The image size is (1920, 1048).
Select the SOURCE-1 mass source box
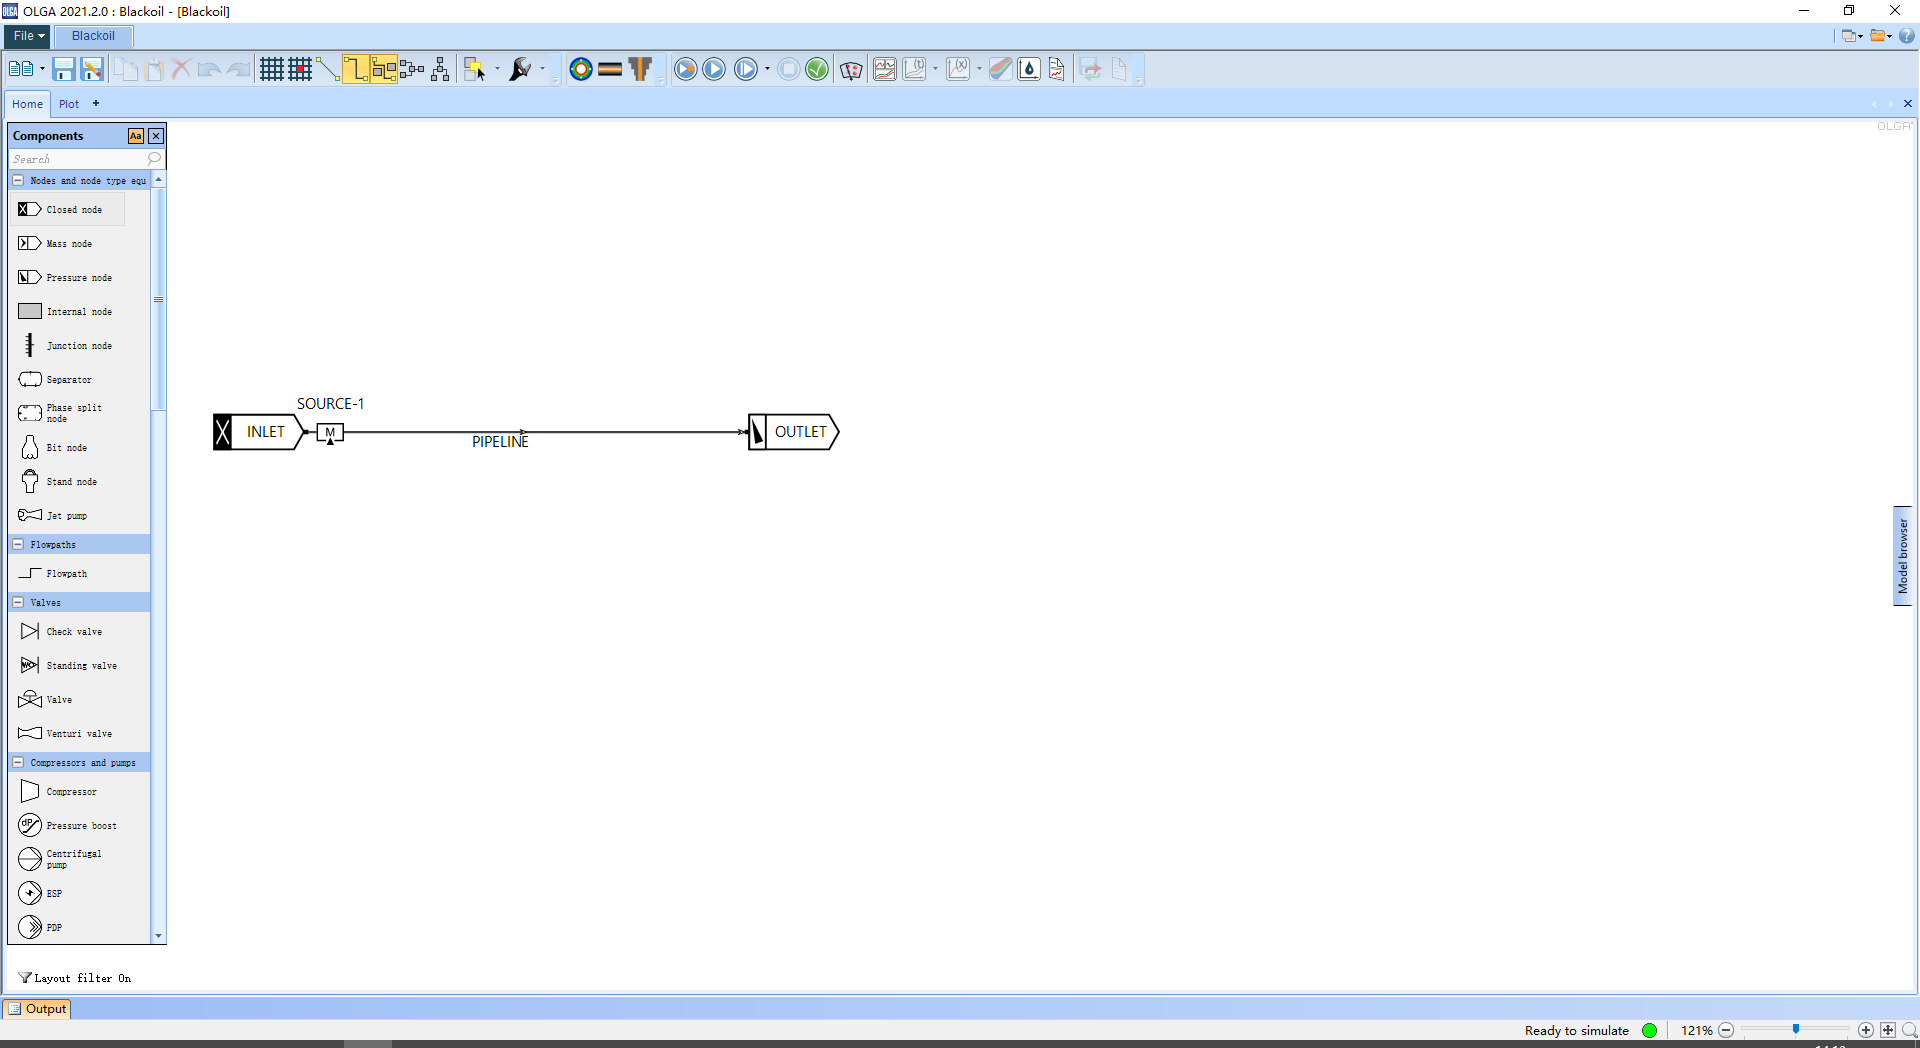click(330, 433)
